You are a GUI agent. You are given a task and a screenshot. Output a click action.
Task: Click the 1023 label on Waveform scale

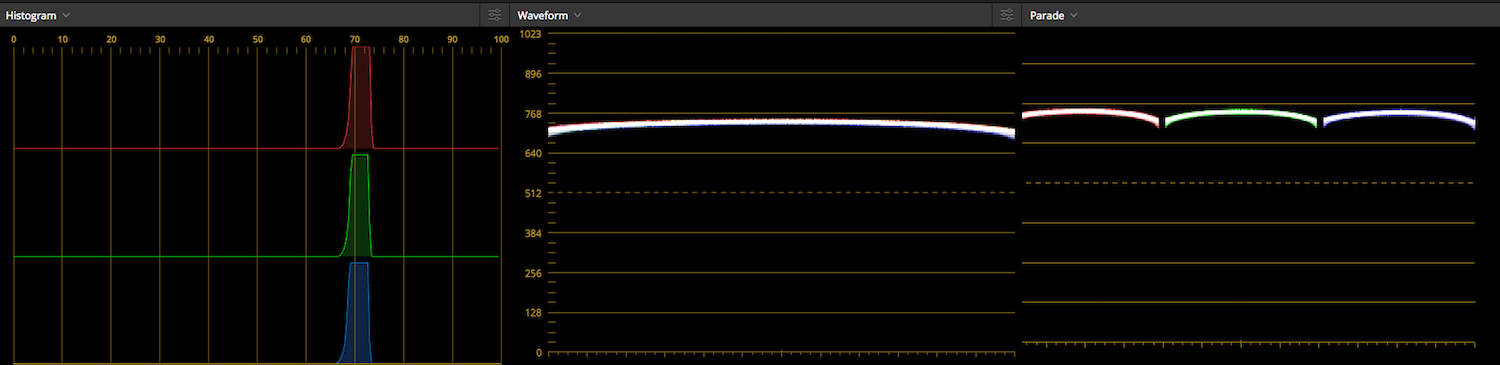pos(531,34)
